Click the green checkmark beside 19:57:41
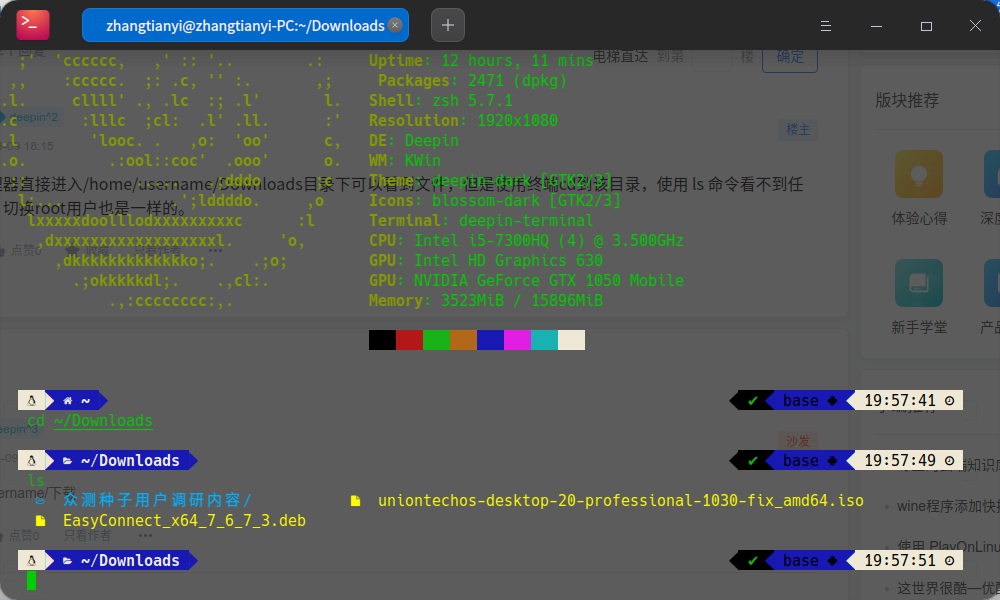 [753, 400]
